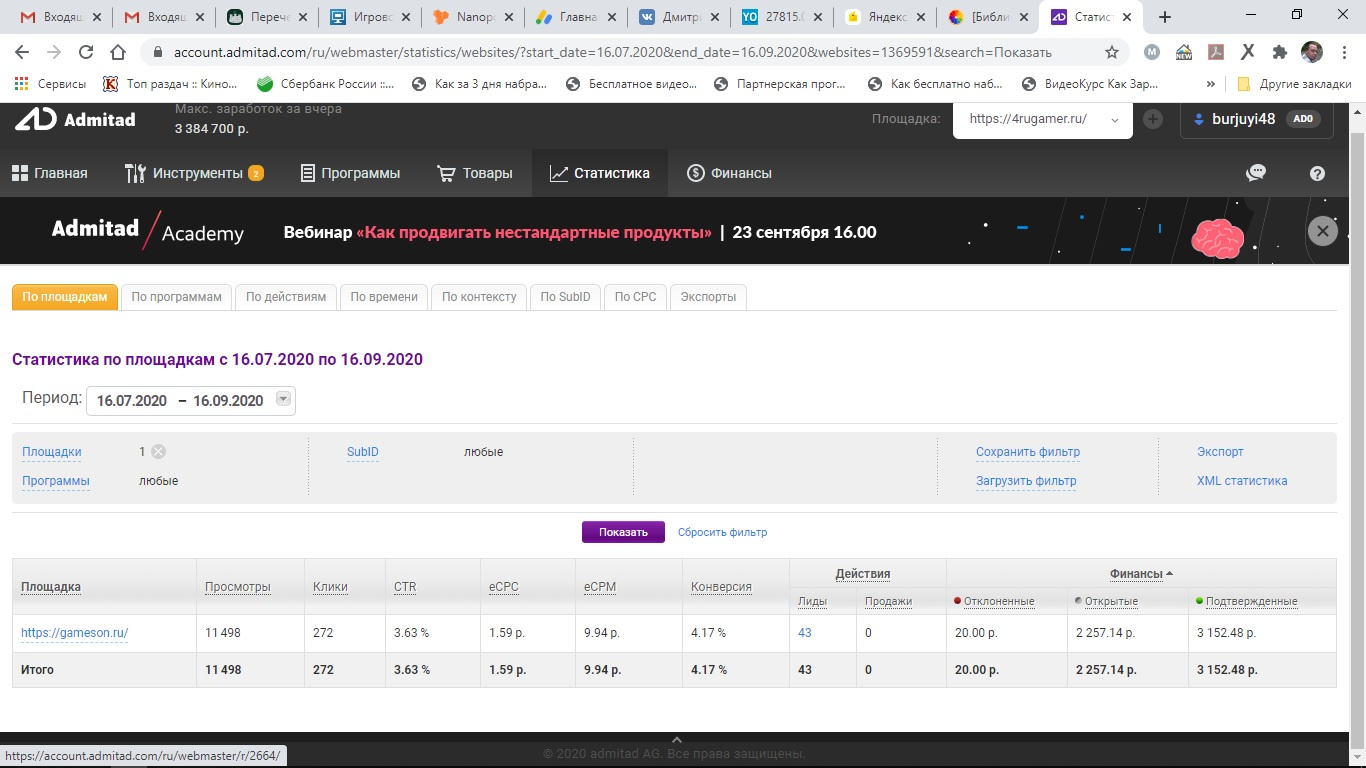Click the purple Показать button
The height and width of the screenshot is (768, 1366).
[x=623, y=532]
